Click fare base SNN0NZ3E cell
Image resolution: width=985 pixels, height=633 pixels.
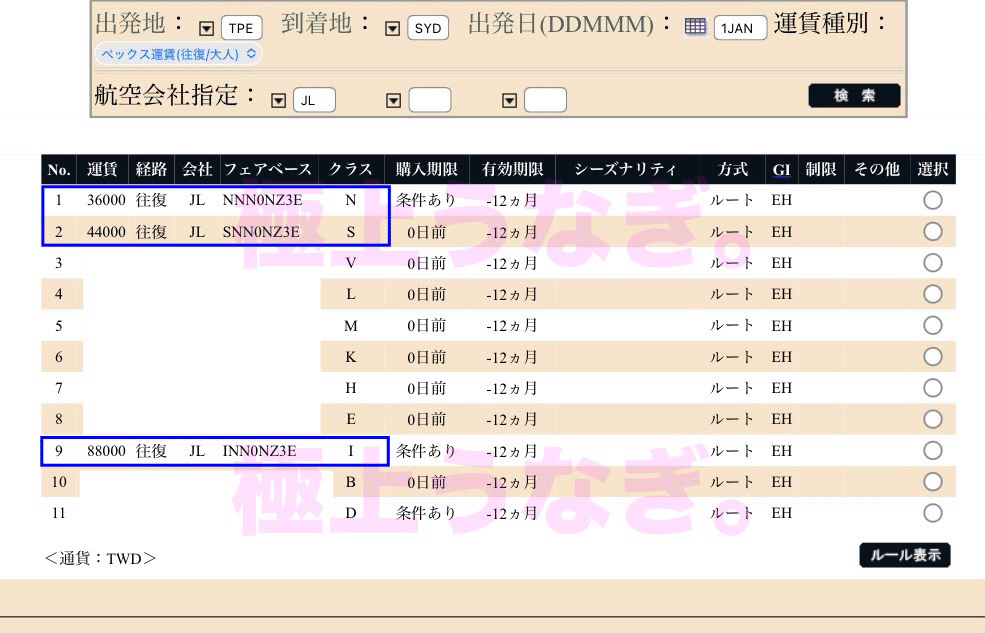point(261,232)
